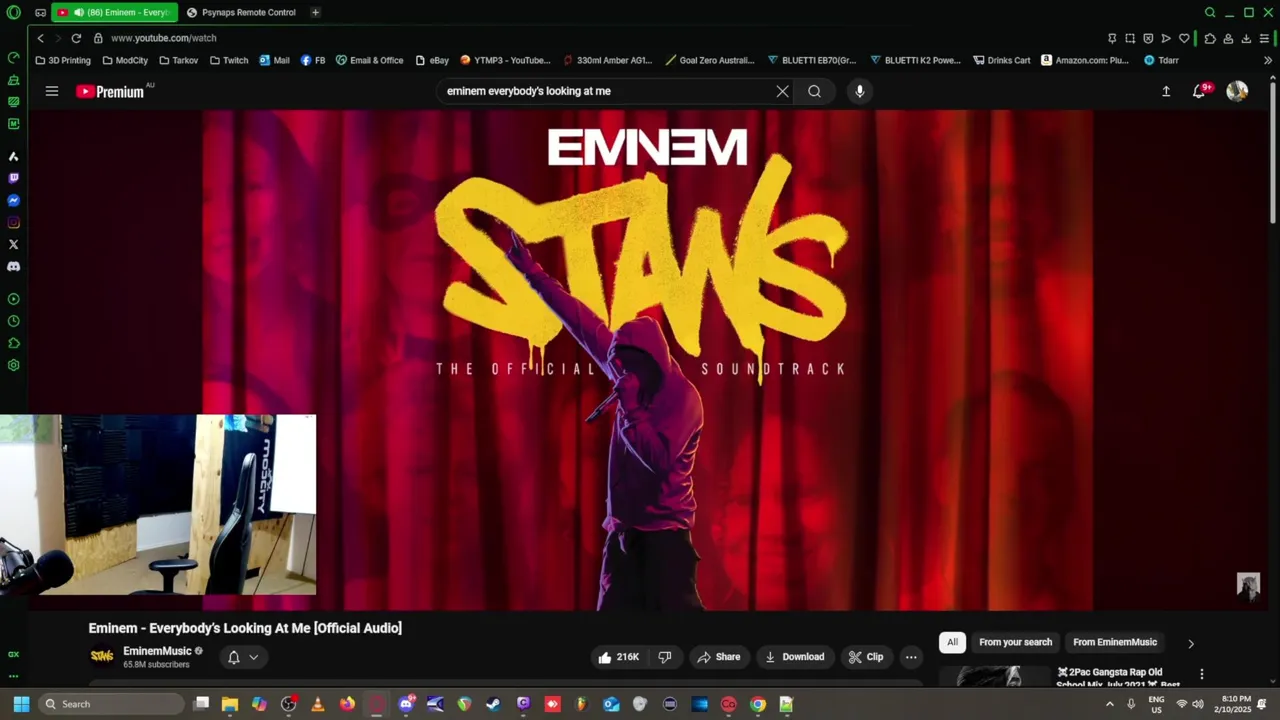Take a snapshot with browser toolbar icon
This screenshot has height=720, width=1280.
(1130, 38)
